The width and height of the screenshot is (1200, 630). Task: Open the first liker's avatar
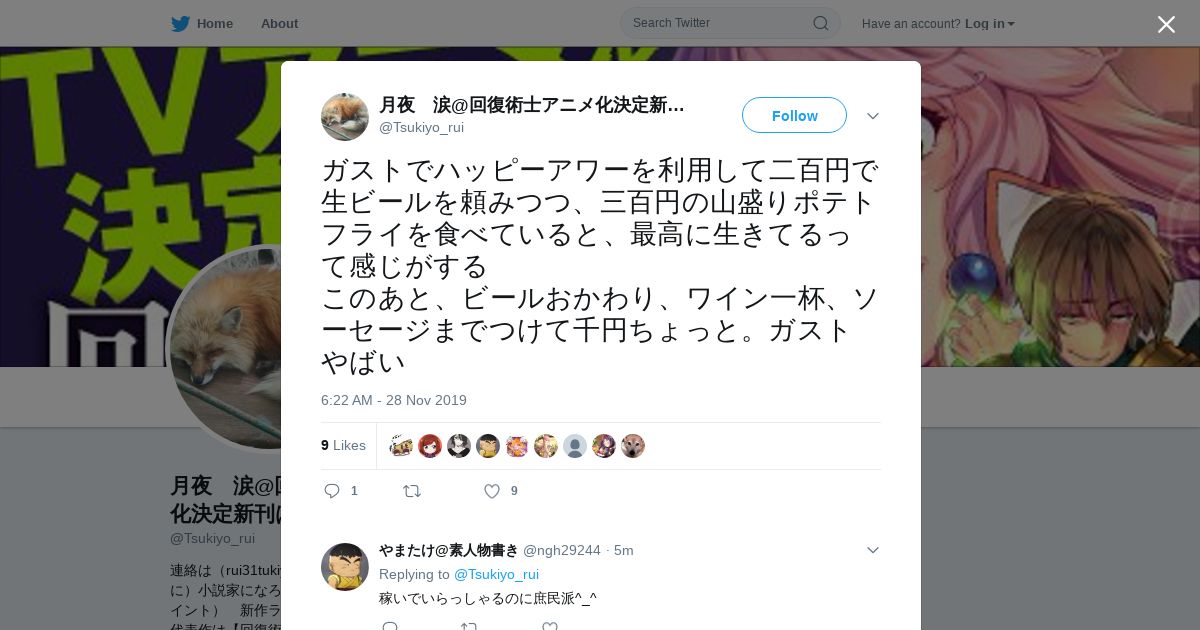coord(401,446)
